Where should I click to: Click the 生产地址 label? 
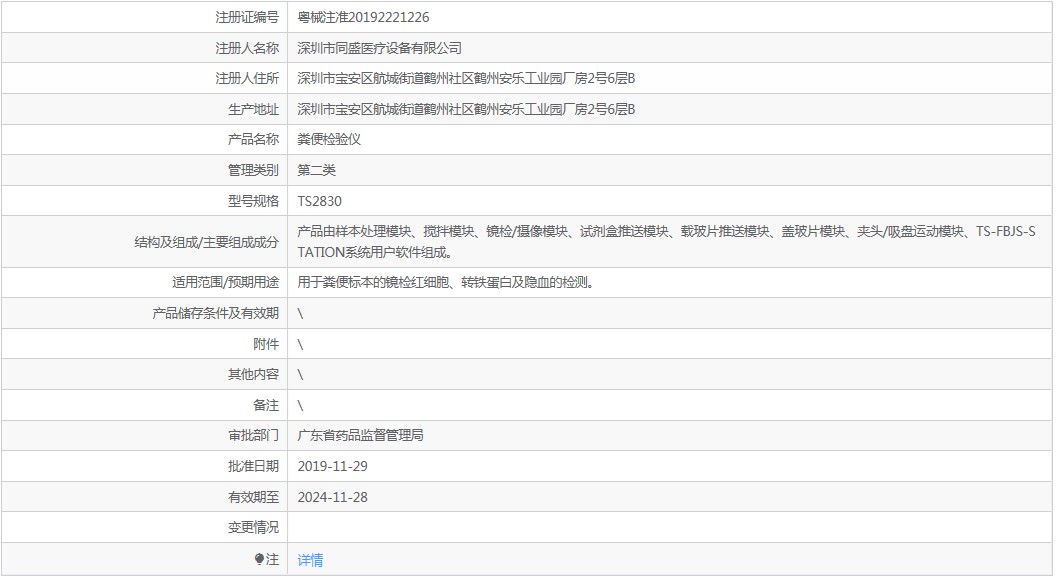[x=253, y=109]
